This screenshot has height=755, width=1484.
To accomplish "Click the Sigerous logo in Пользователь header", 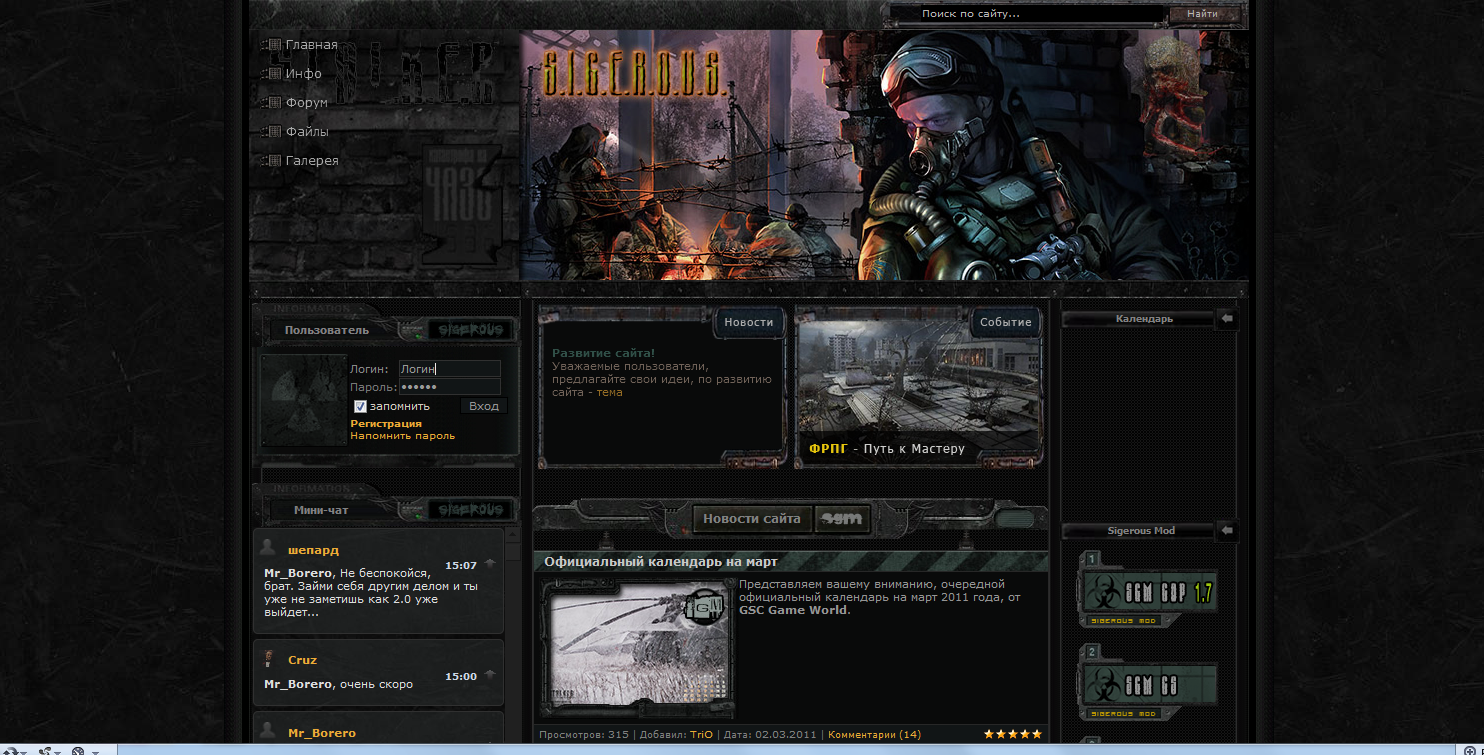I will [x=471, y=330].
